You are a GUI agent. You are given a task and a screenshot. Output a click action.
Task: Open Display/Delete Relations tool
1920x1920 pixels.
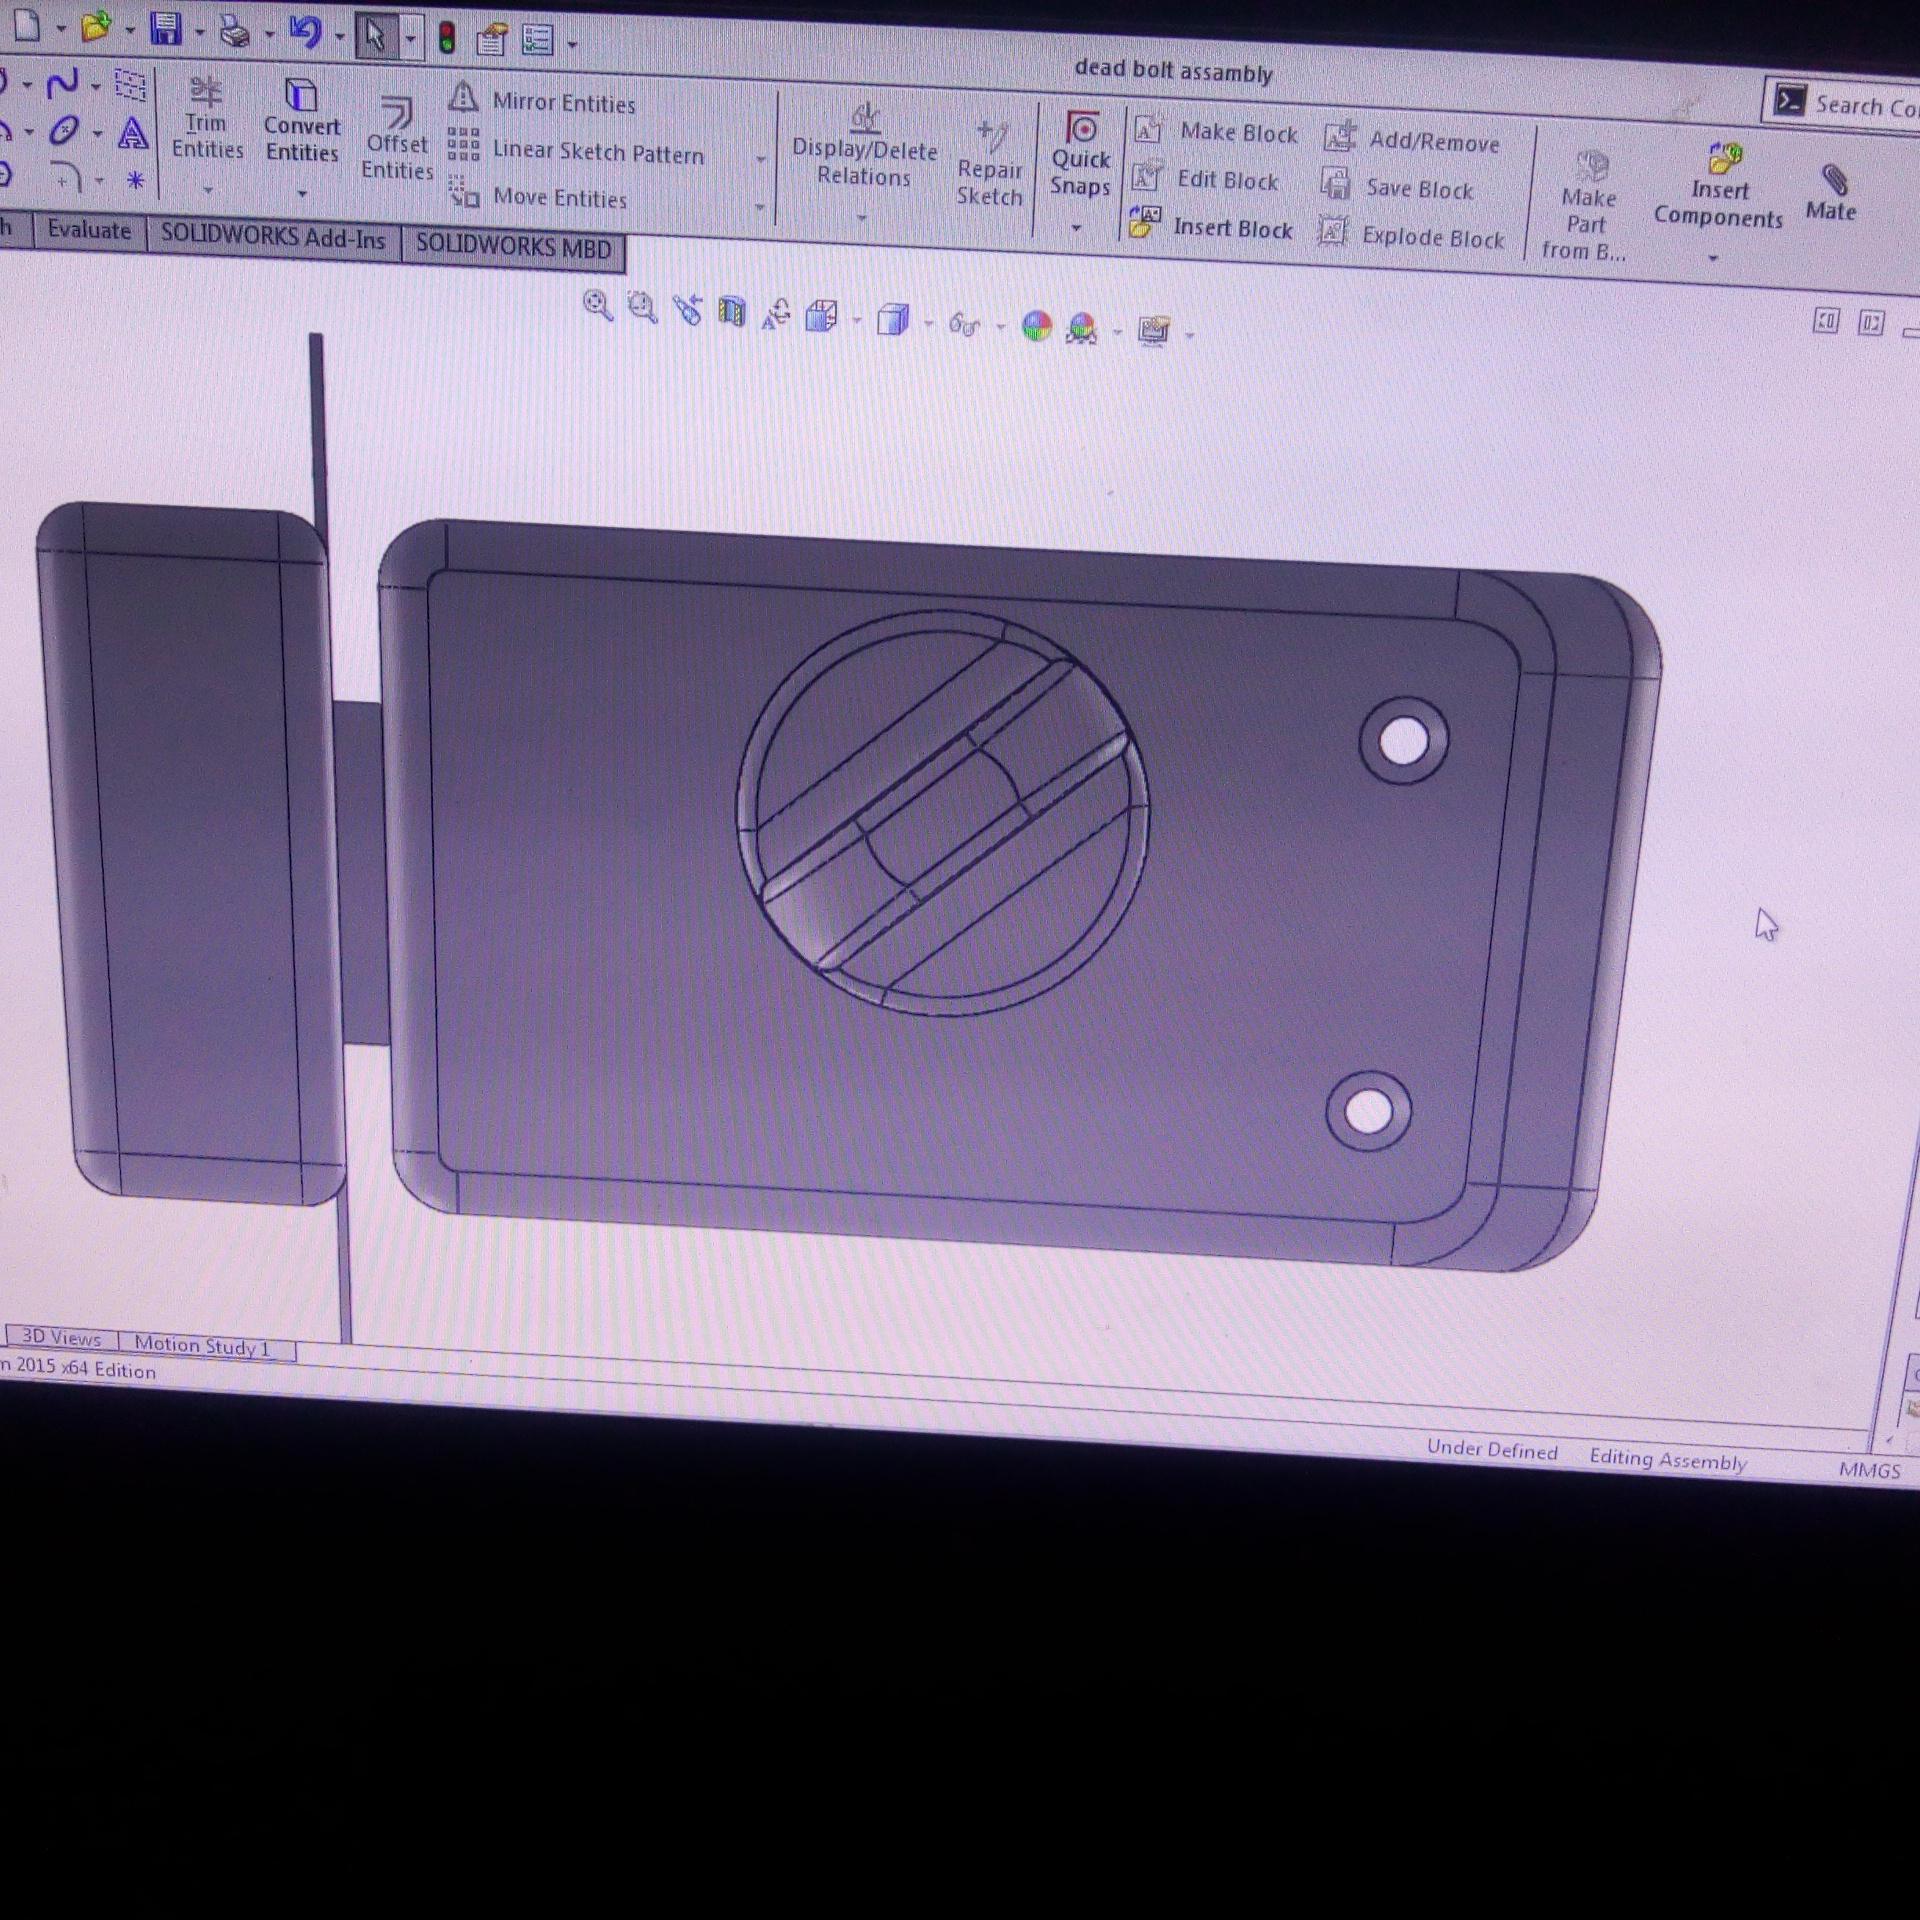(865, 146)
